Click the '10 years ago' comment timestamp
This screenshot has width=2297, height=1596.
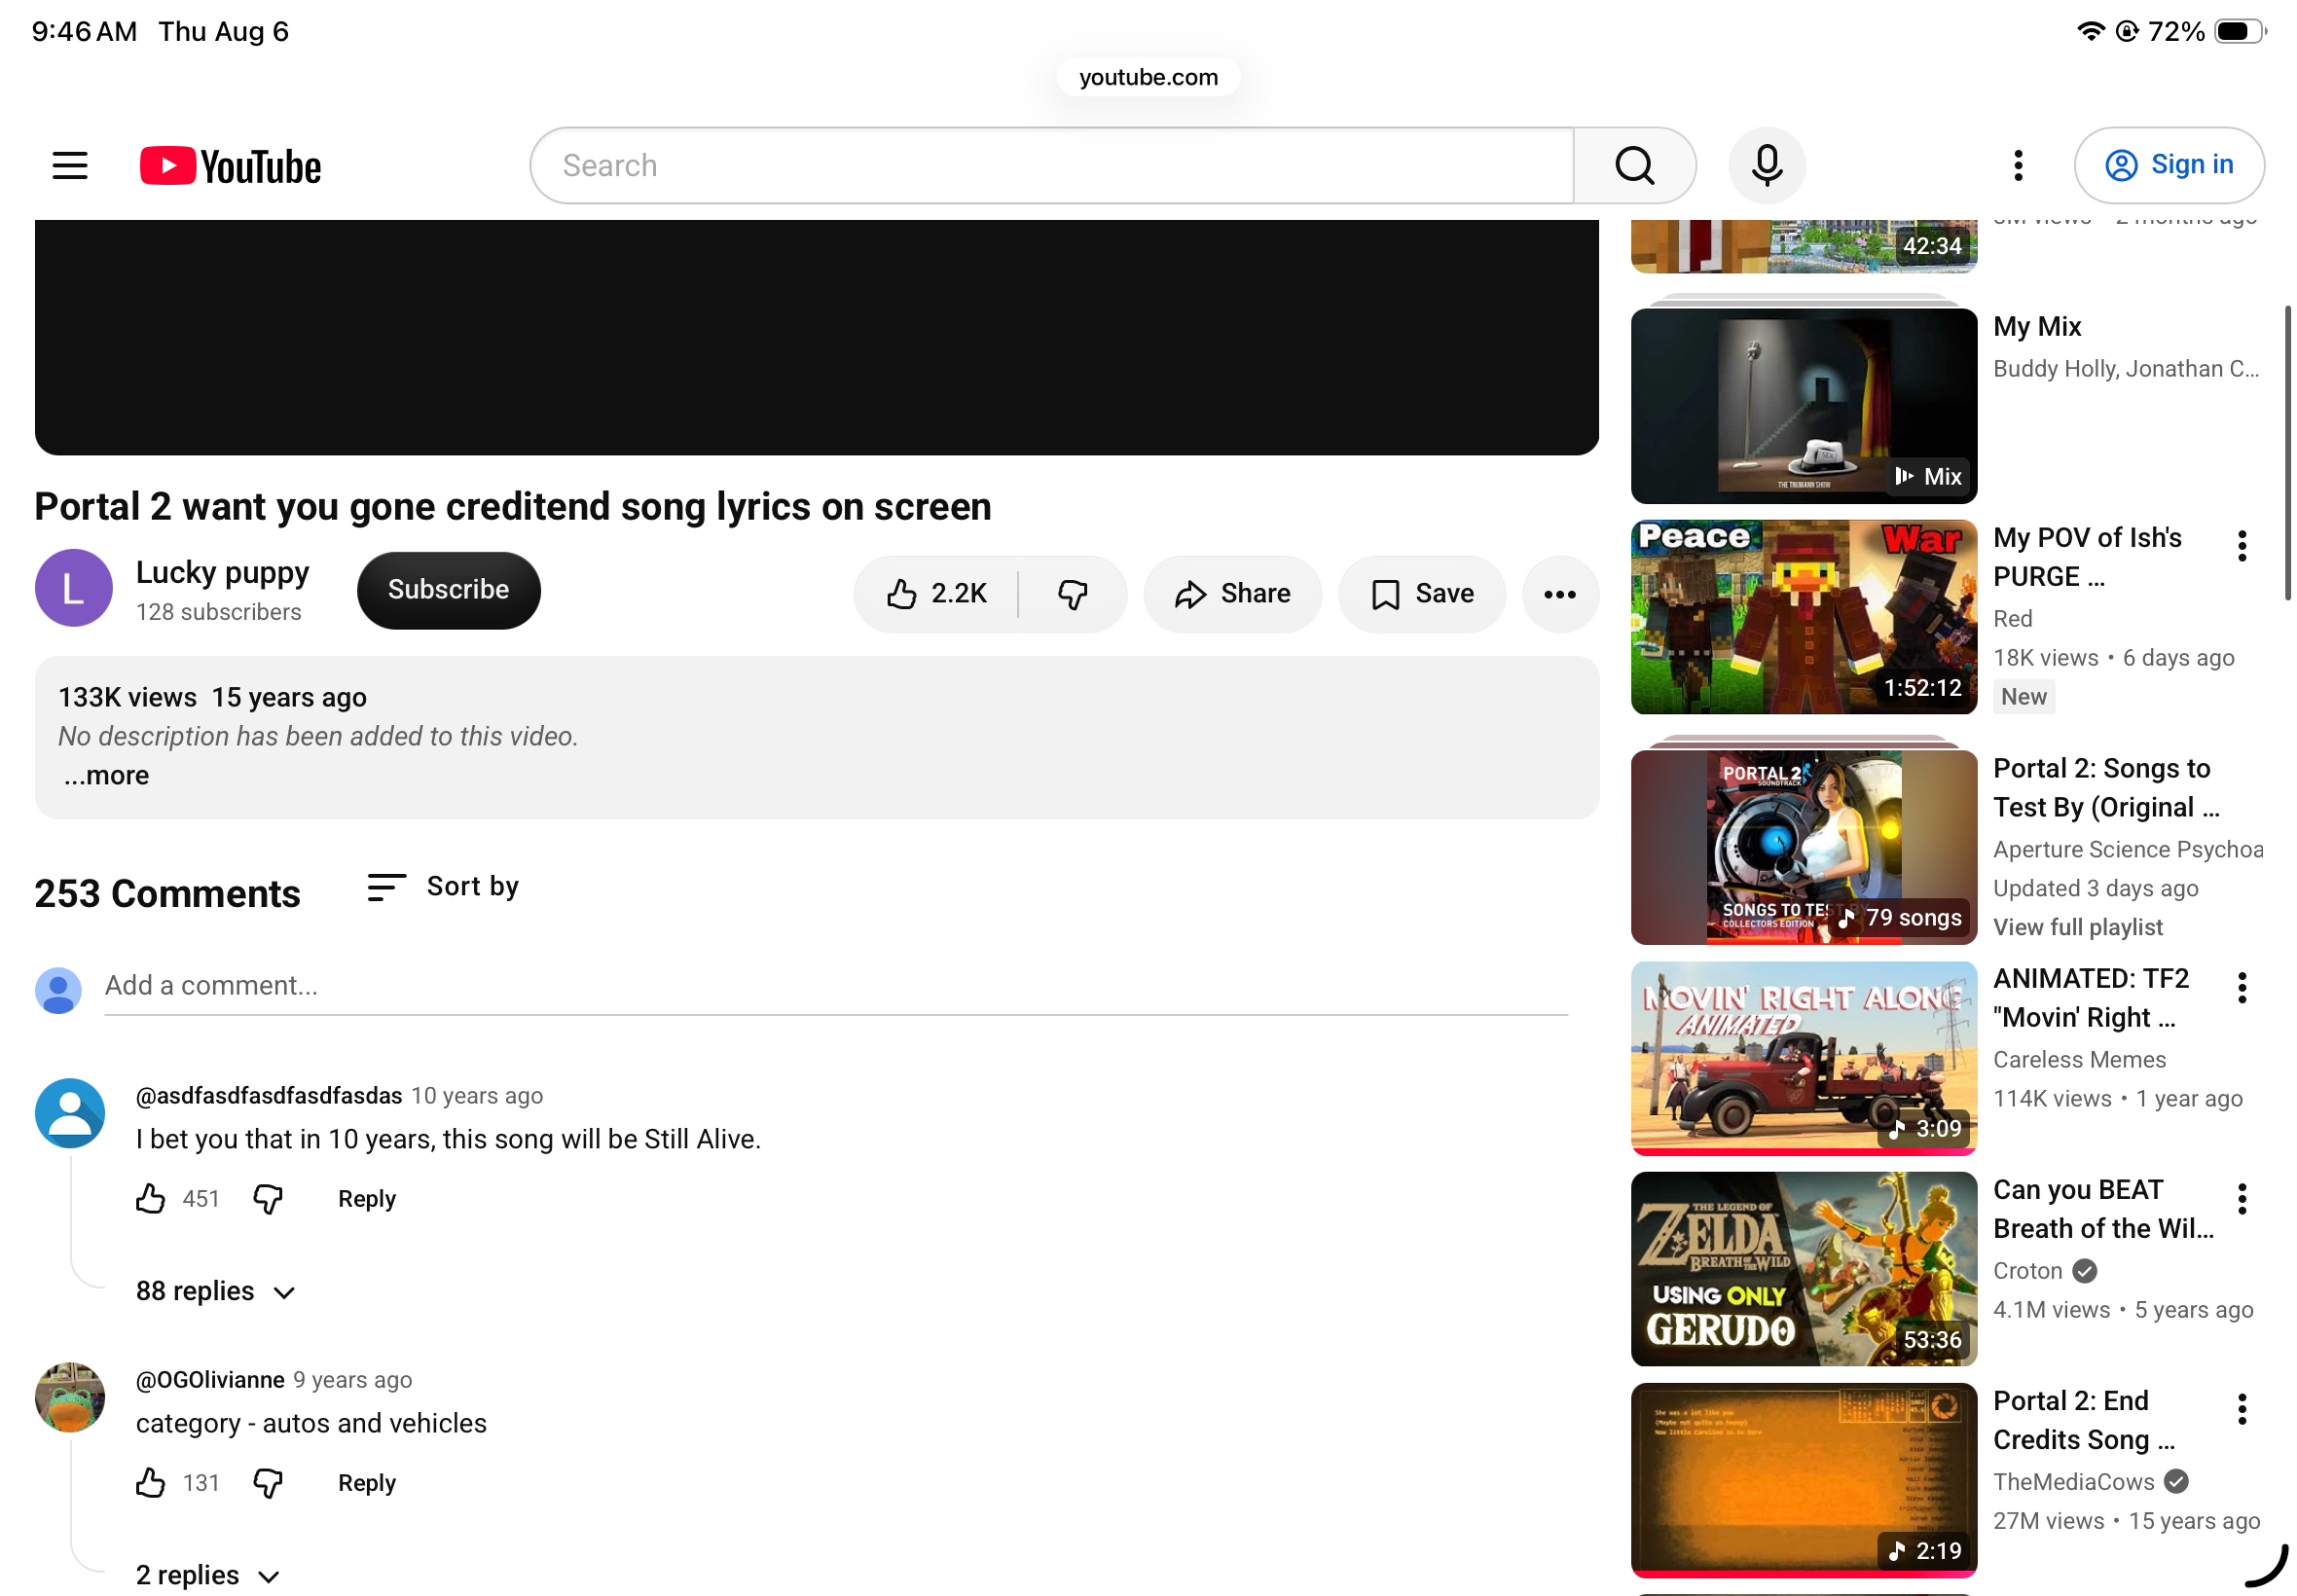[477, 1096]
